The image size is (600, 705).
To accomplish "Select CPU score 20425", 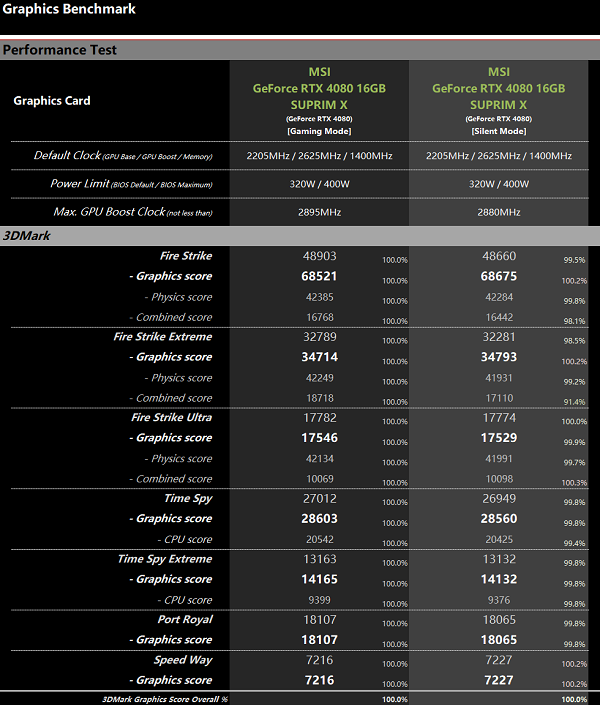I will click(x=499, y=540).
